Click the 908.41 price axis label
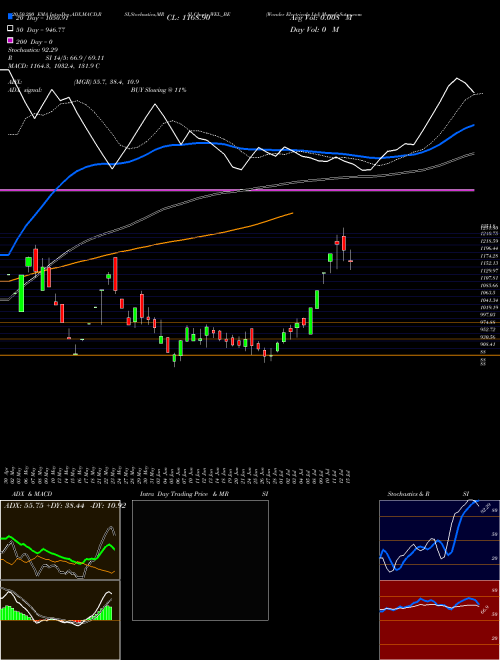 [x=489, y=344]
